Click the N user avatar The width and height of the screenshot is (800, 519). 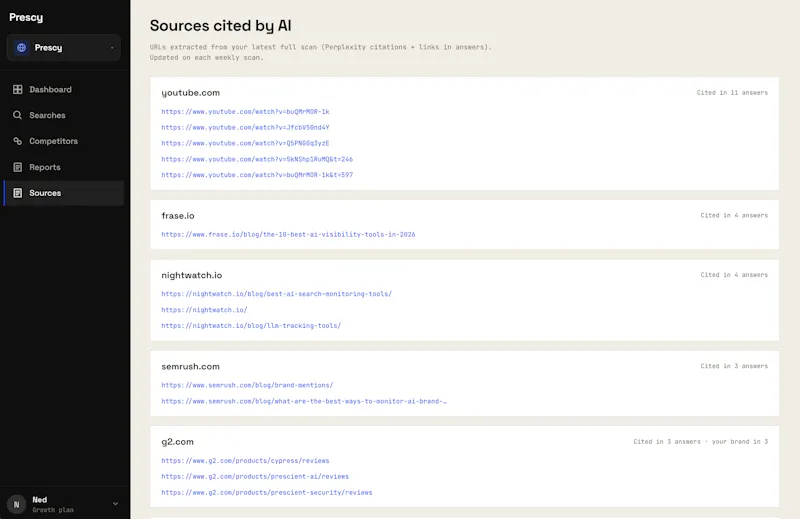(x=16, y=504)
